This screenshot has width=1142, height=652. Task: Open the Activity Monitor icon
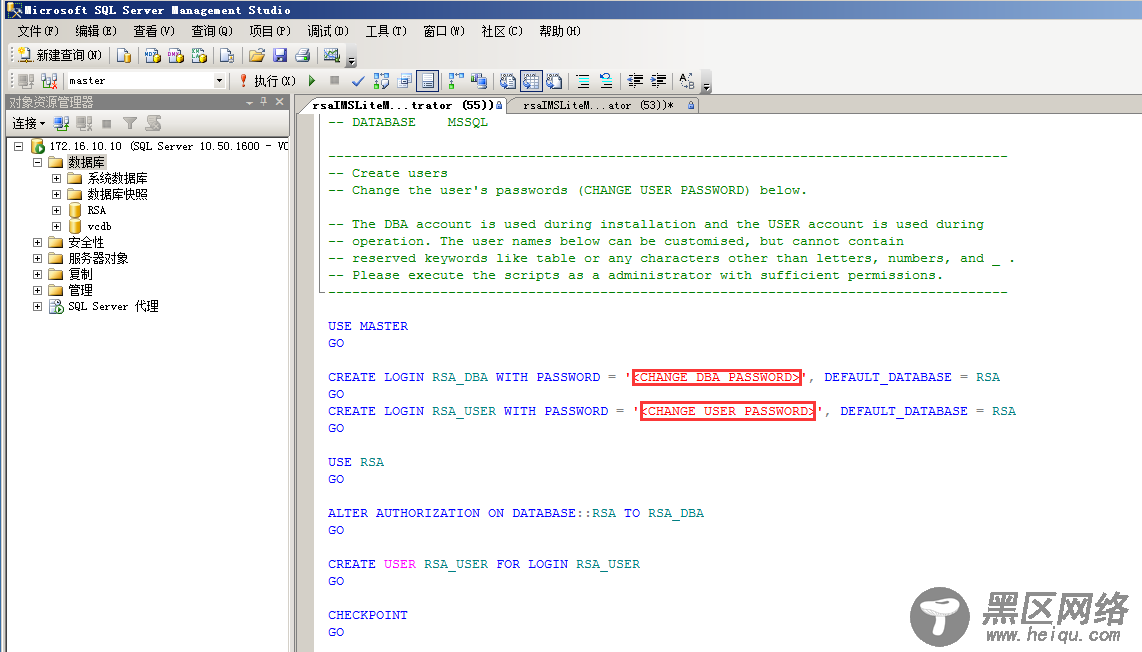(331, 55)
